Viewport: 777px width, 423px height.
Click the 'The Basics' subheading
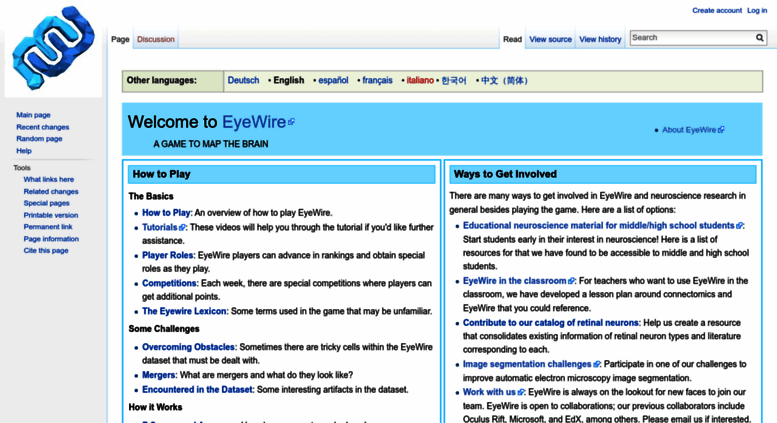(x=151, y=197)
